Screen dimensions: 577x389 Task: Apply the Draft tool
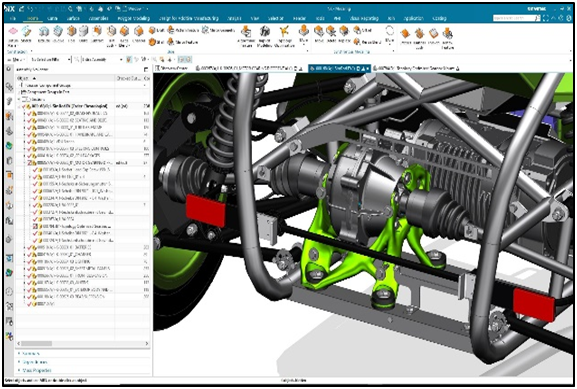156,30
